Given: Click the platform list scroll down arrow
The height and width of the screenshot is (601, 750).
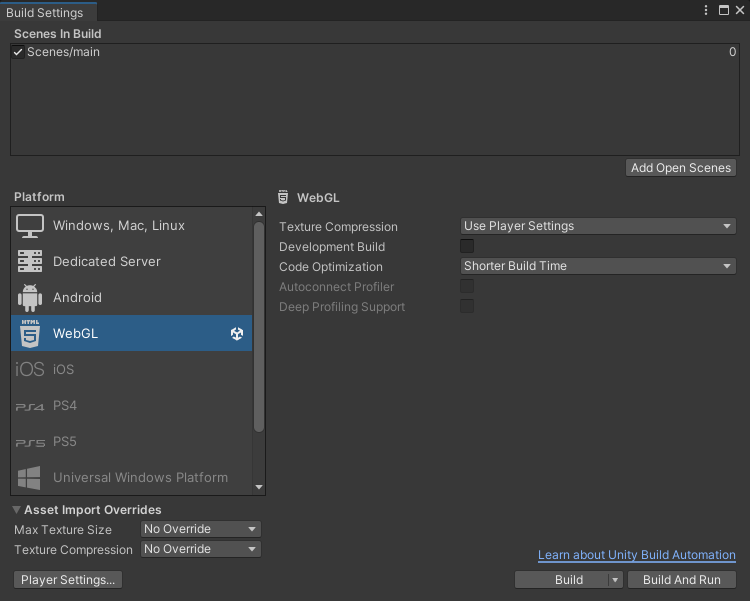Looking at the screenshot, I should point(259,487).
